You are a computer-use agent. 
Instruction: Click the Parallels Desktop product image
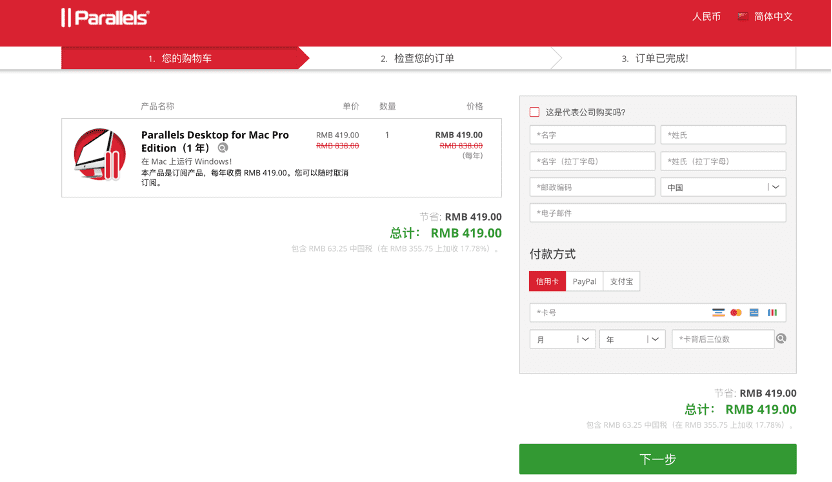pyautogui.click(x=98, y=157)
